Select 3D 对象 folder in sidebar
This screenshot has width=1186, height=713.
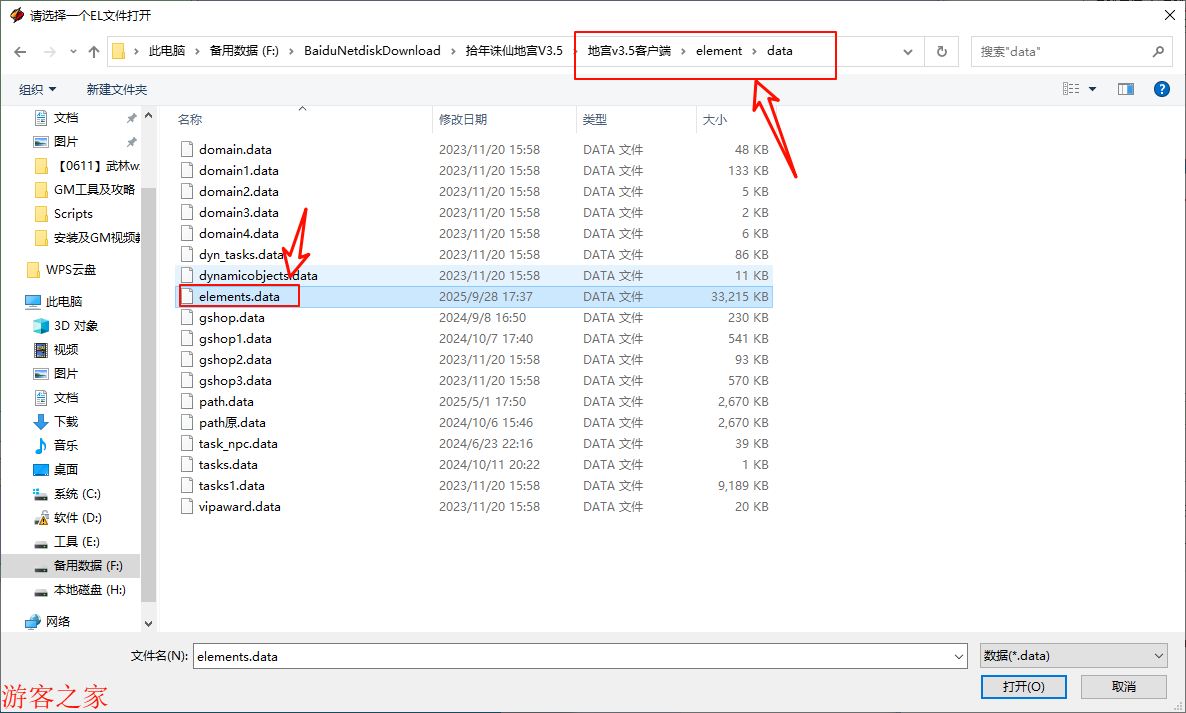75,325
